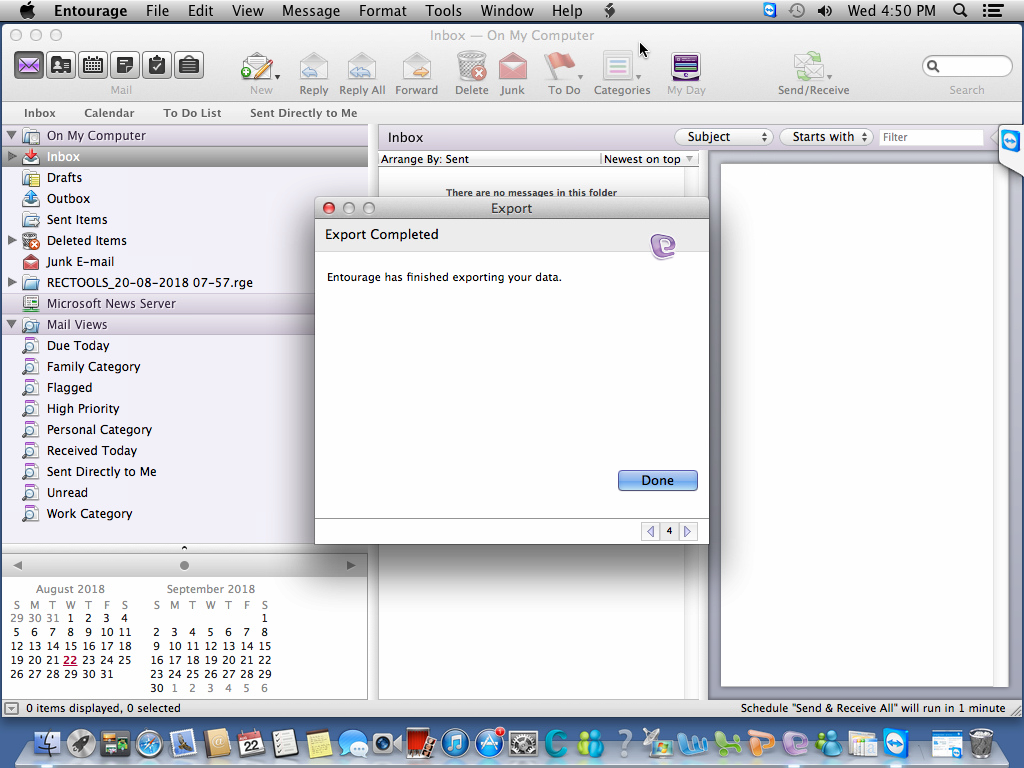Select the Drafts folder
Image resolution: width=1024 pixels, height=768 pixels.
pos(64,178)
